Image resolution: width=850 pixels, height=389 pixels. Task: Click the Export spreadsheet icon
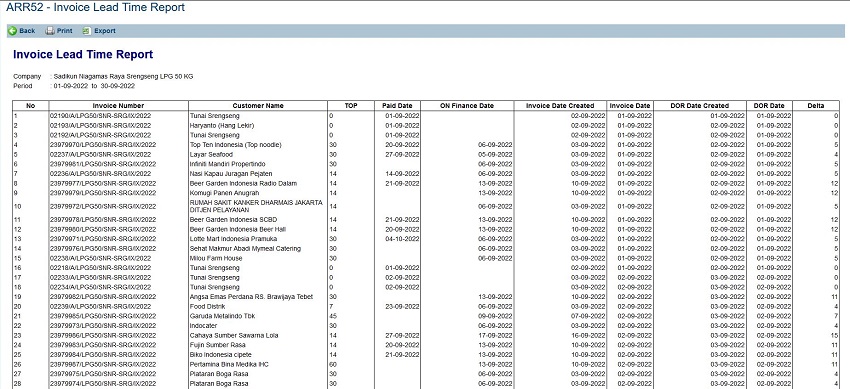(x=87, y=31)
